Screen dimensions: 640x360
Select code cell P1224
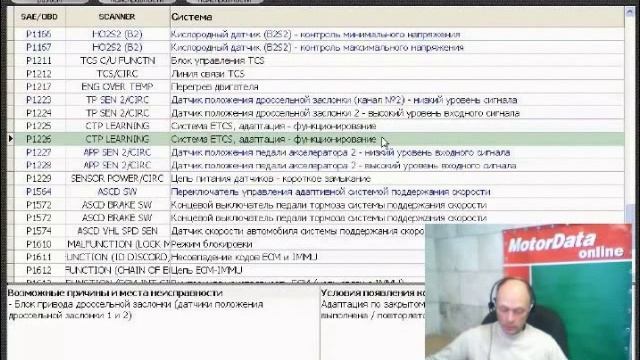tap(39, 113)
